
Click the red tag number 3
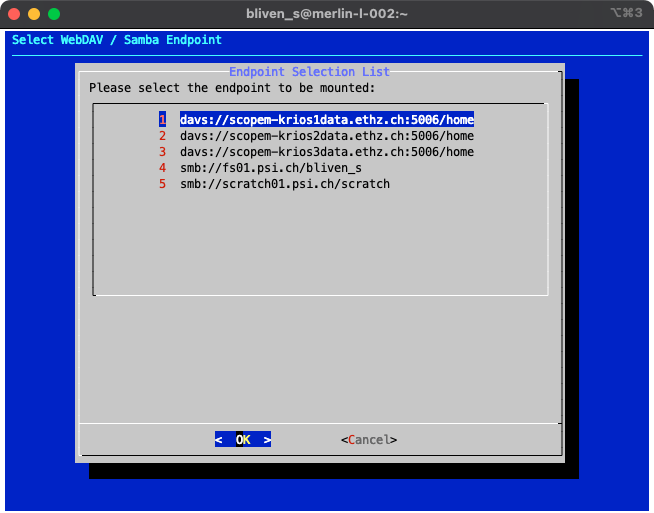[x=162, y=152]
